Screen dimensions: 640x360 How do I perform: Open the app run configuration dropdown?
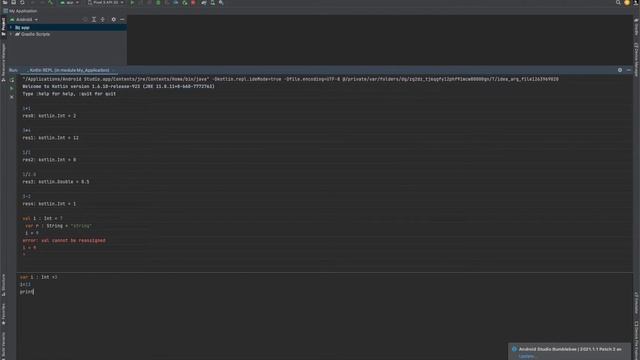pos(69,2)
